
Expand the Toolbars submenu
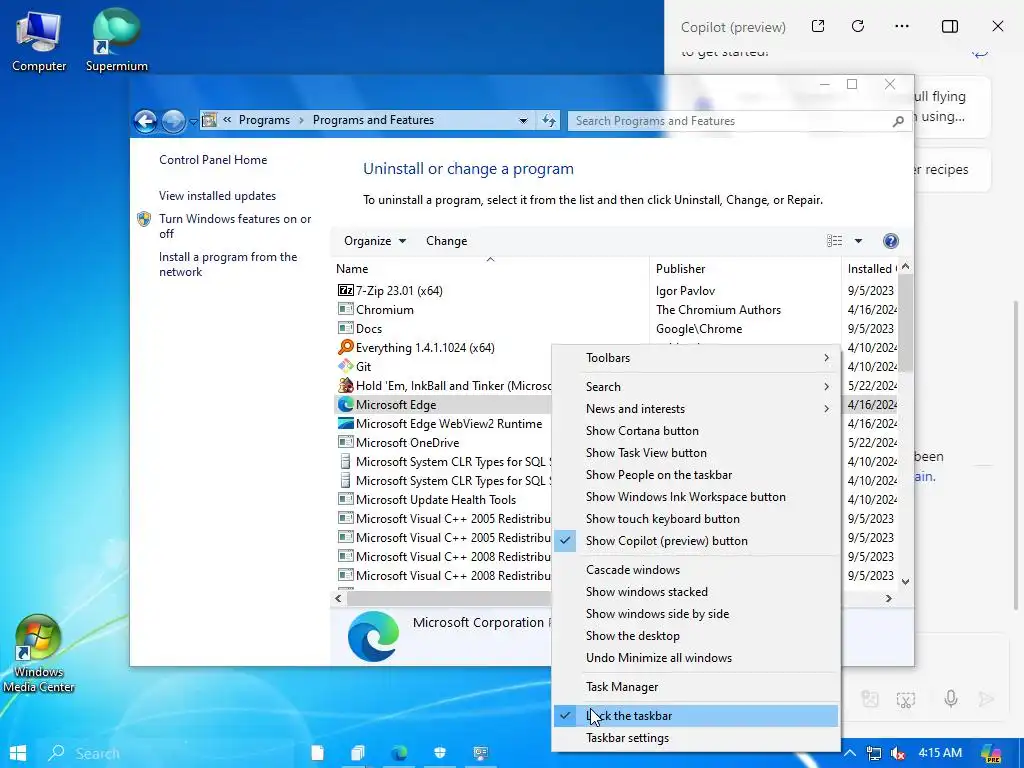tap(696, 358)
